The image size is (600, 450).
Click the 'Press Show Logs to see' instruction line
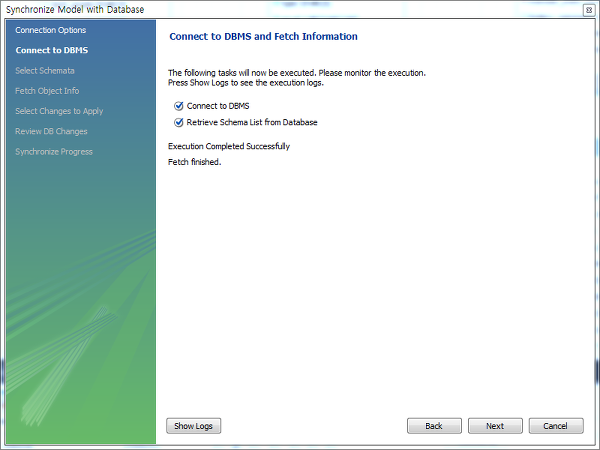click(x=246, y=83)
